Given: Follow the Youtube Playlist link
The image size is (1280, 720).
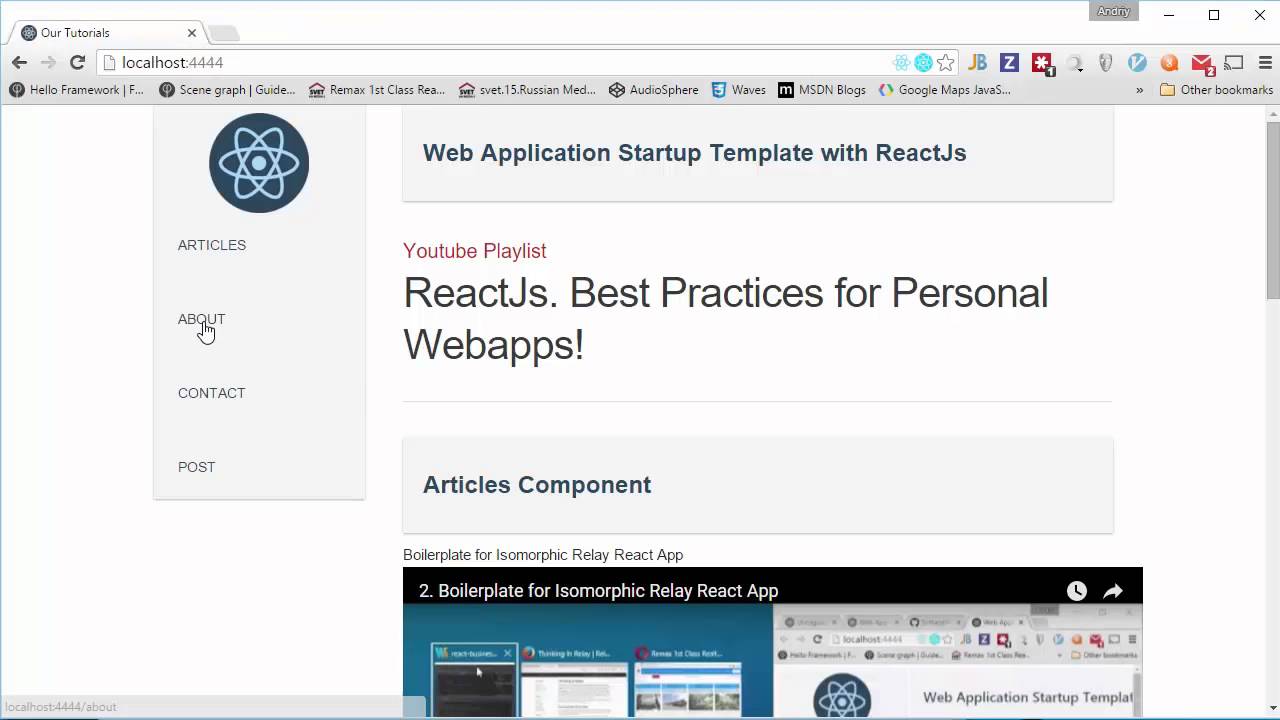Looking at the screenshot, I should pyautogui.click(x=475, y=251).
